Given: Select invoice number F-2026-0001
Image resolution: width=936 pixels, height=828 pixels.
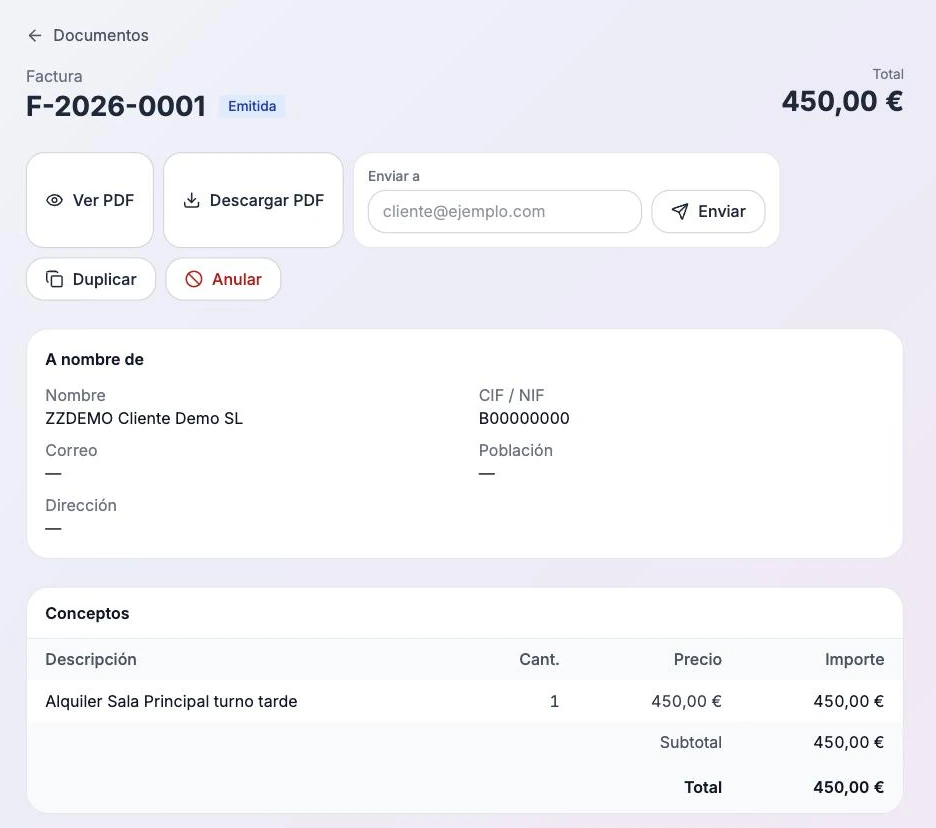Looking at the screenshot, I should tap(116, 106).
